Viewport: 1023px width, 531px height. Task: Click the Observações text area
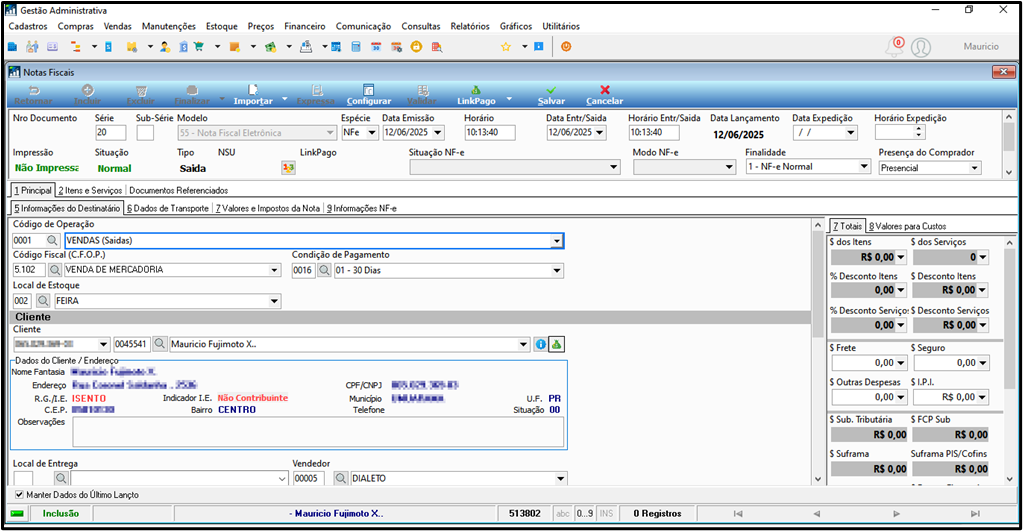tap(318, 432)
